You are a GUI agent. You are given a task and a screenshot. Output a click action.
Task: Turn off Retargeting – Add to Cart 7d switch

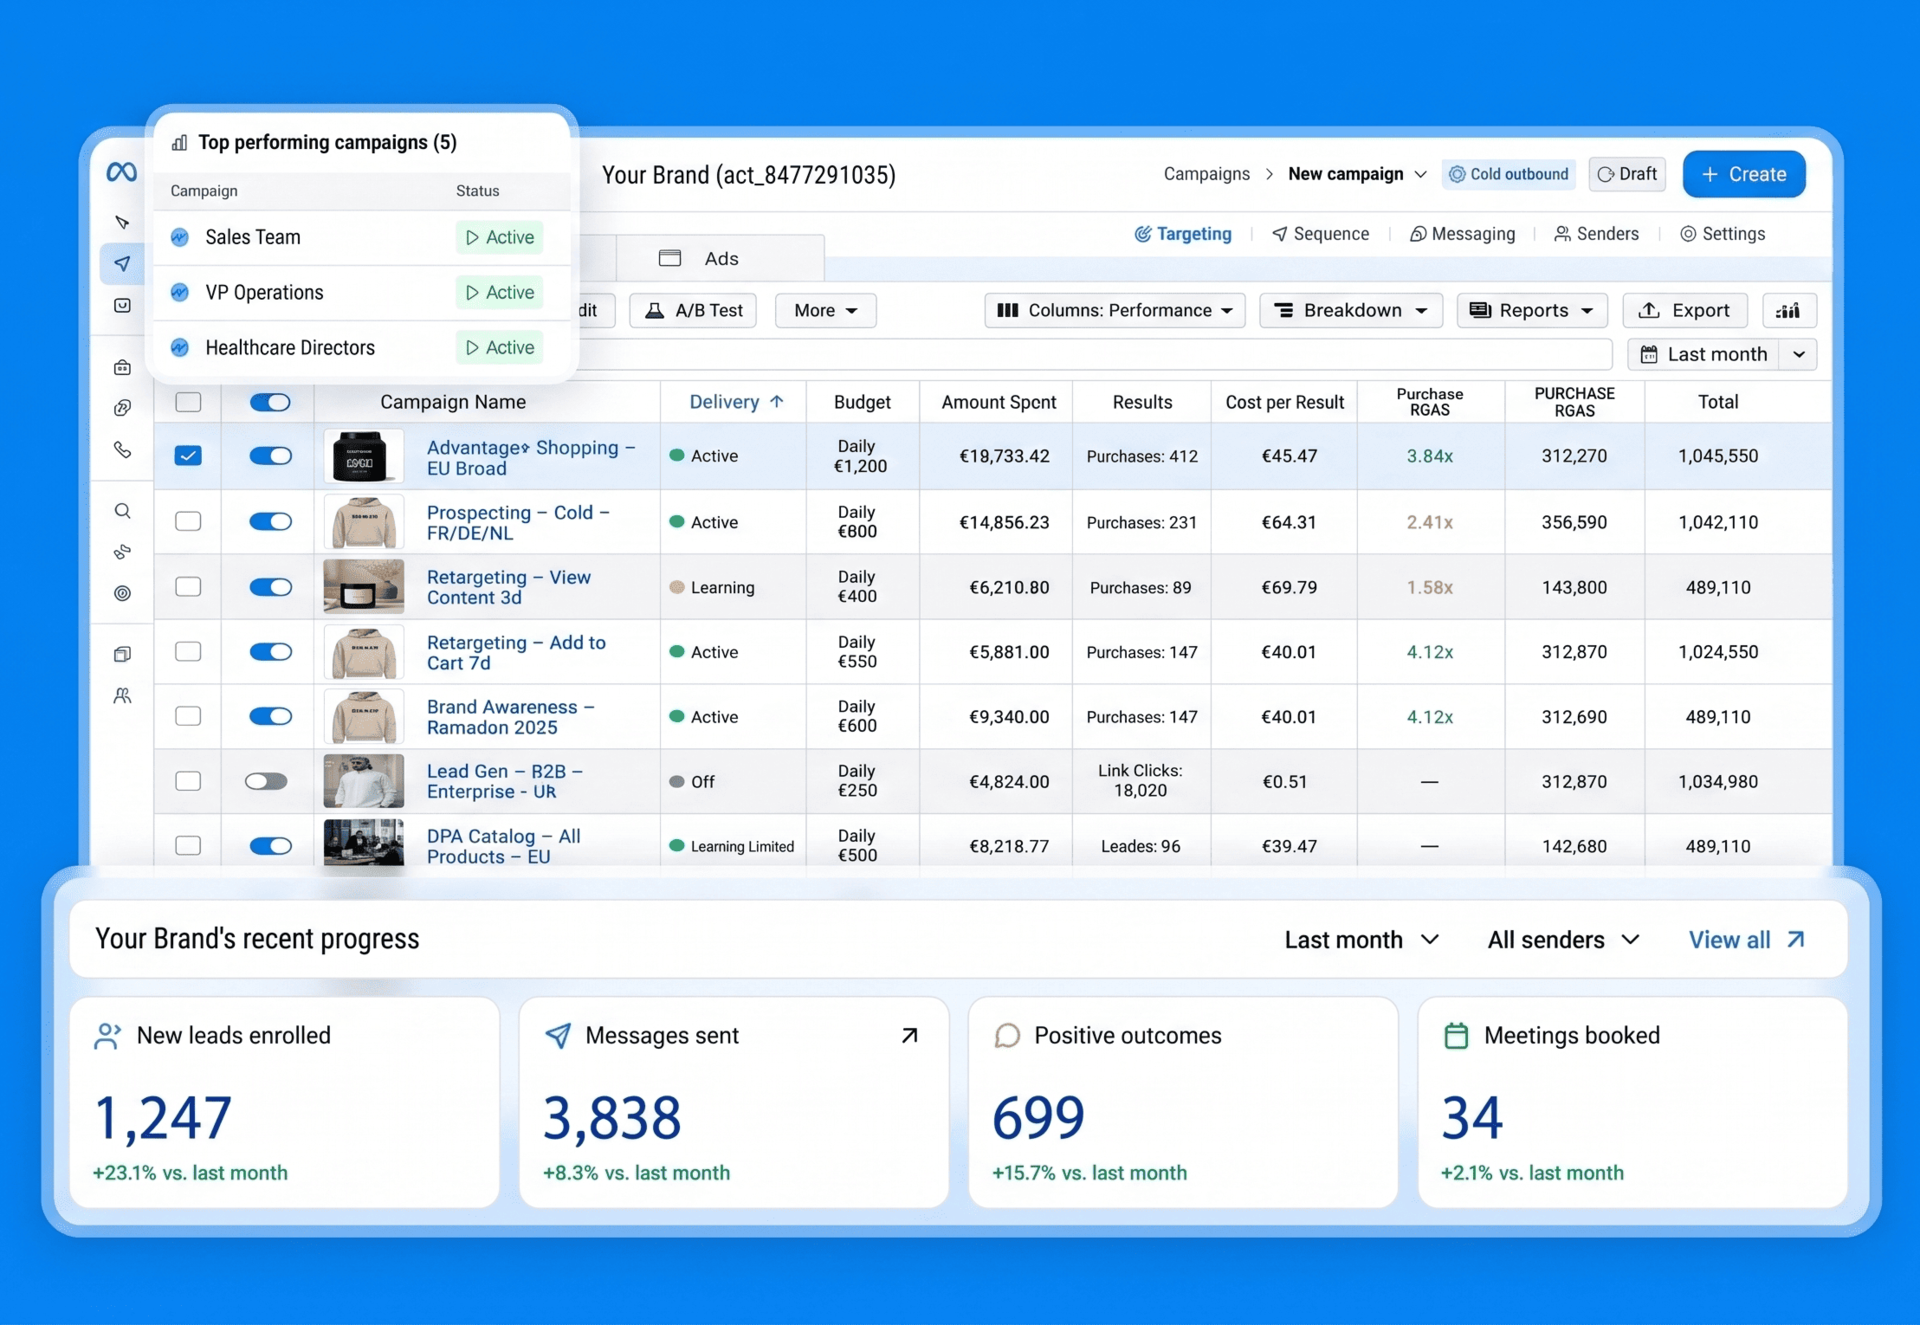(x=270, y=652)
